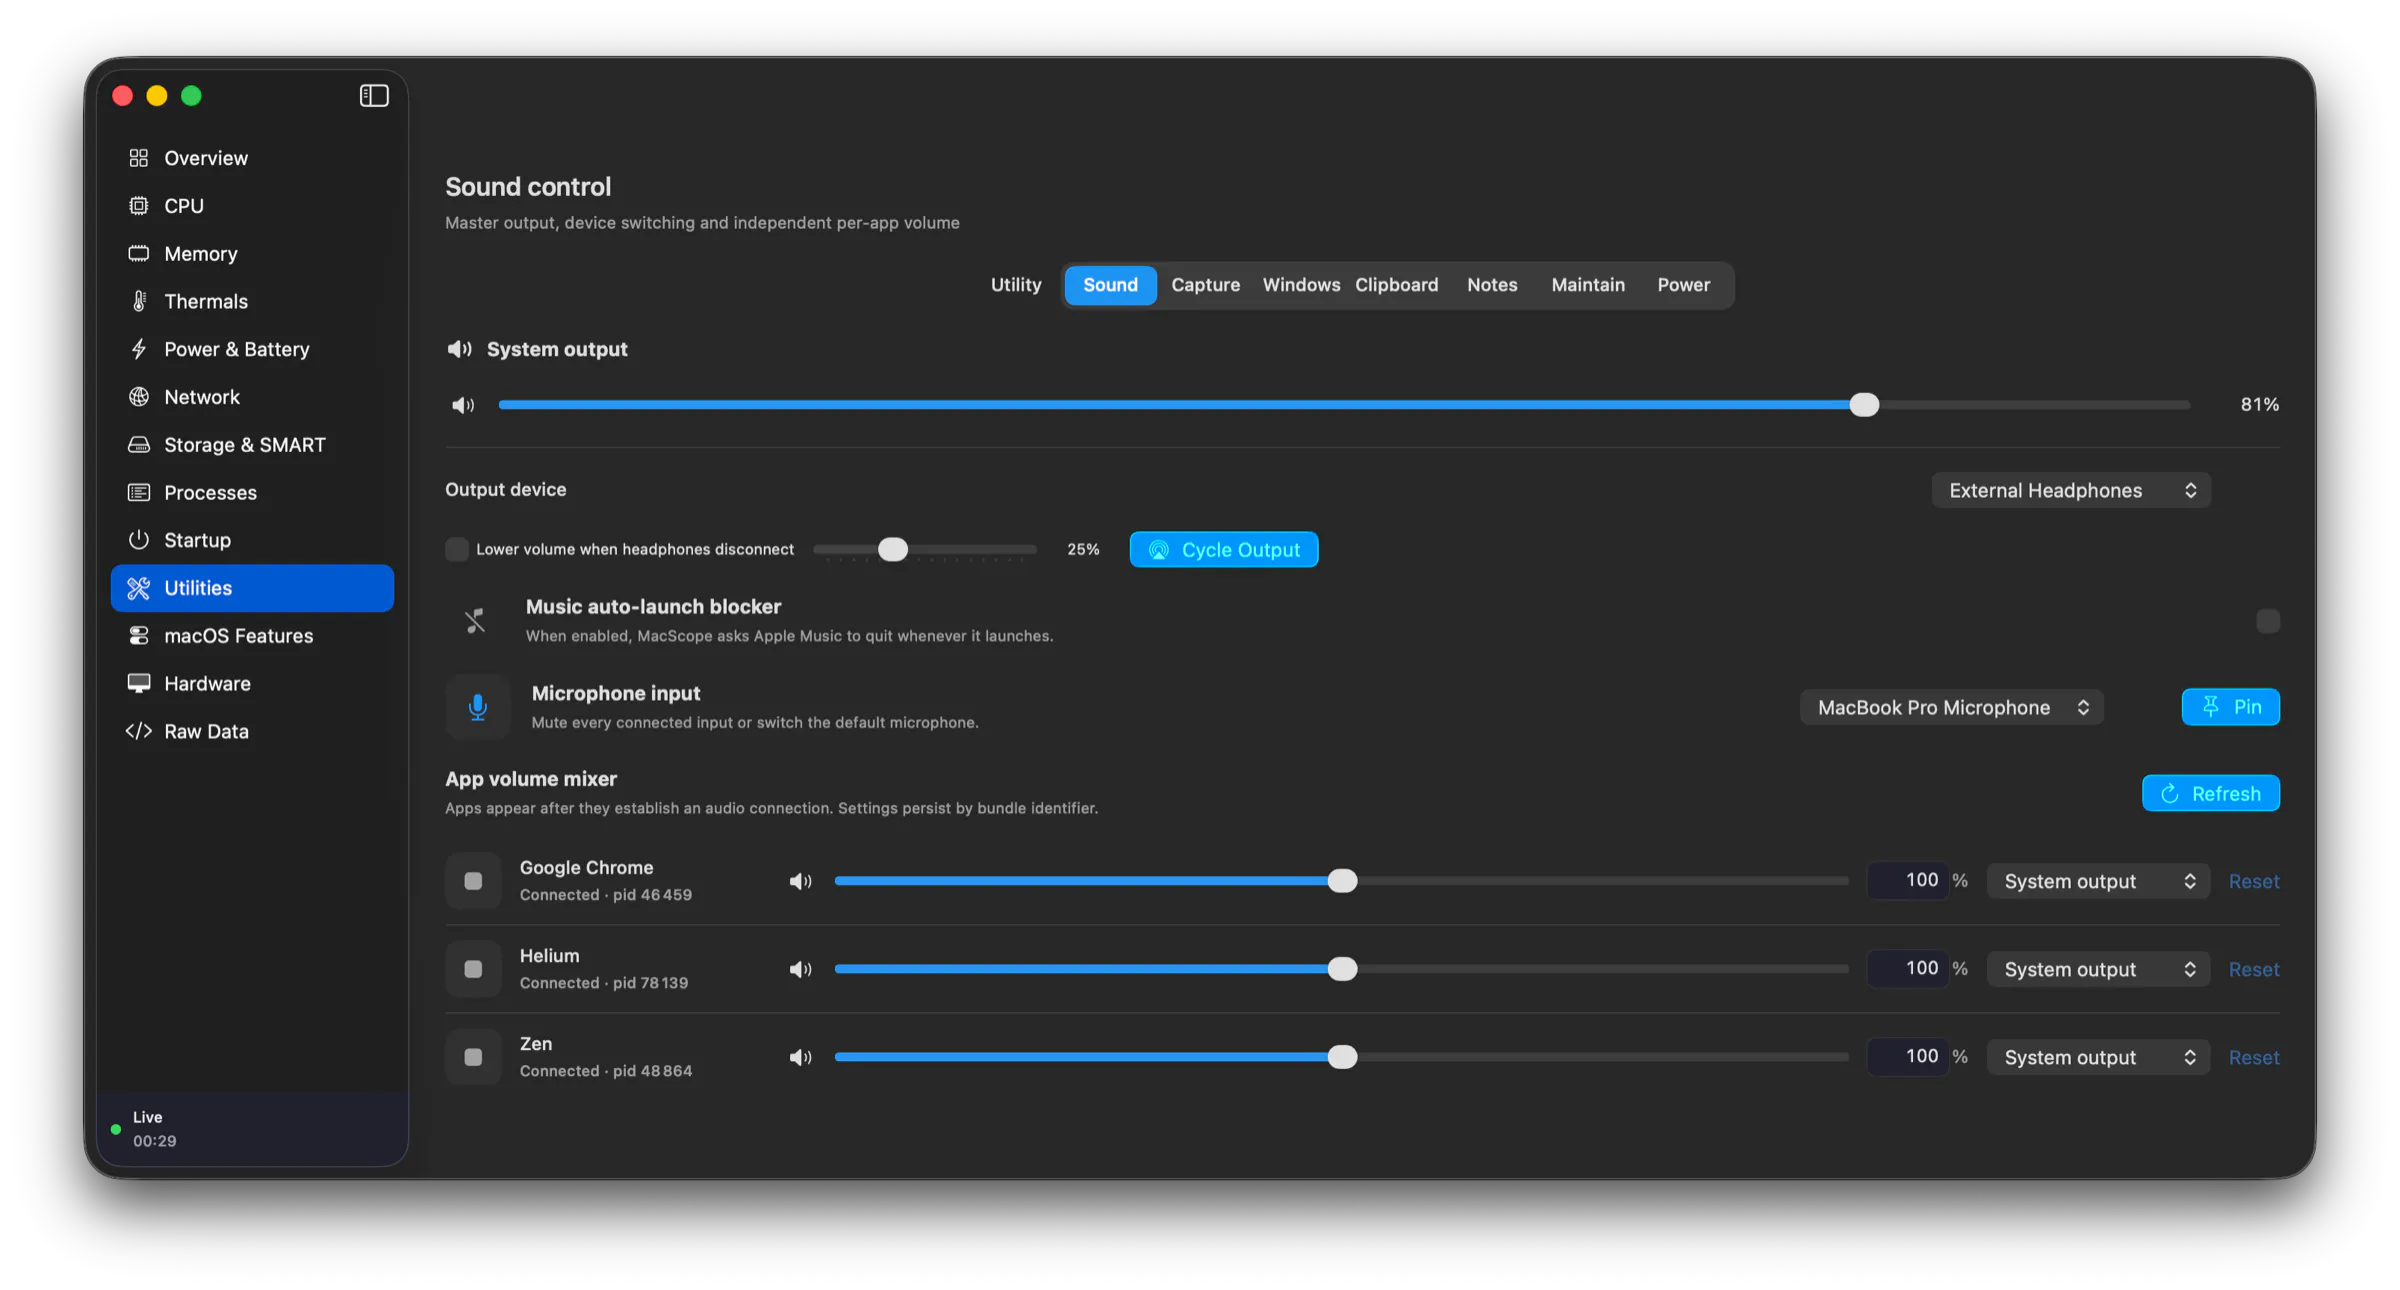
Task: Click Helium's volume percent field
Action: pyautogui.click(x=1908, y=968)
